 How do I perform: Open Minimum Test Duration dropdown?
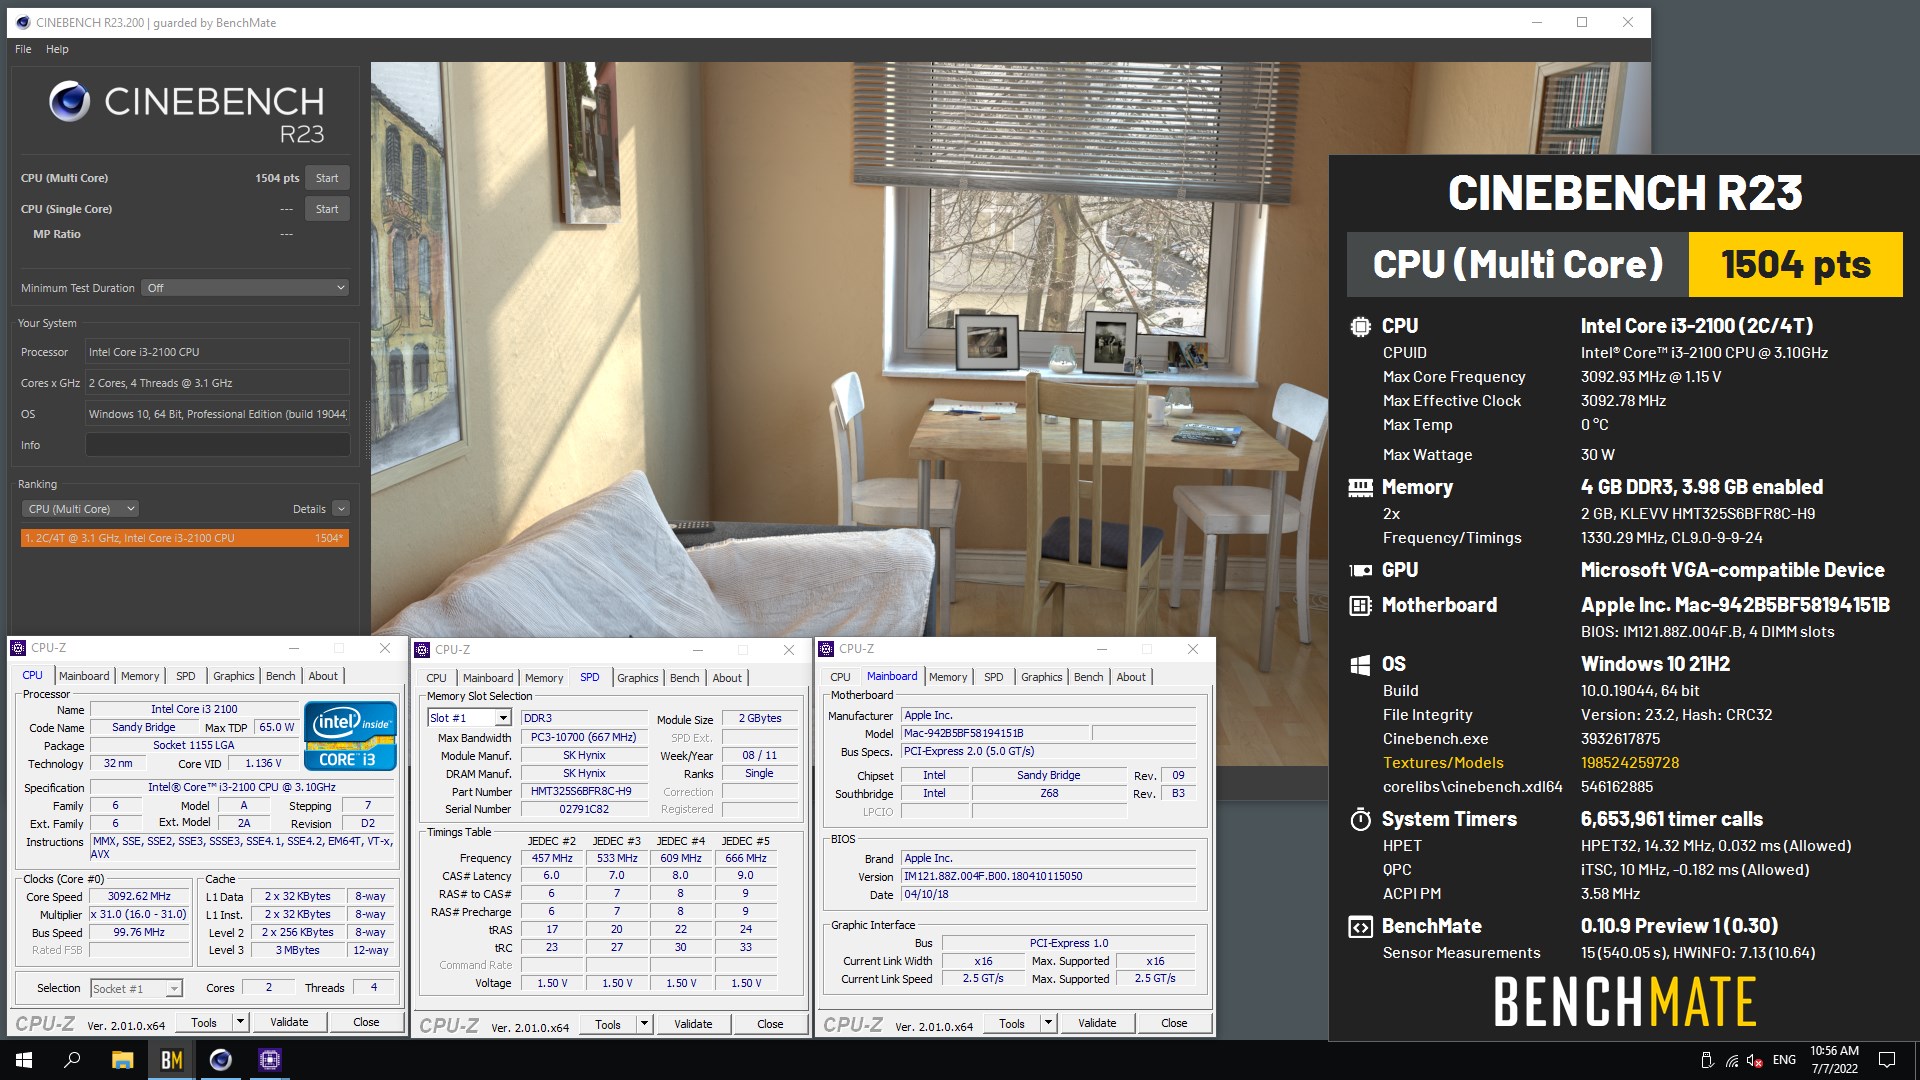tap(245, 288)
